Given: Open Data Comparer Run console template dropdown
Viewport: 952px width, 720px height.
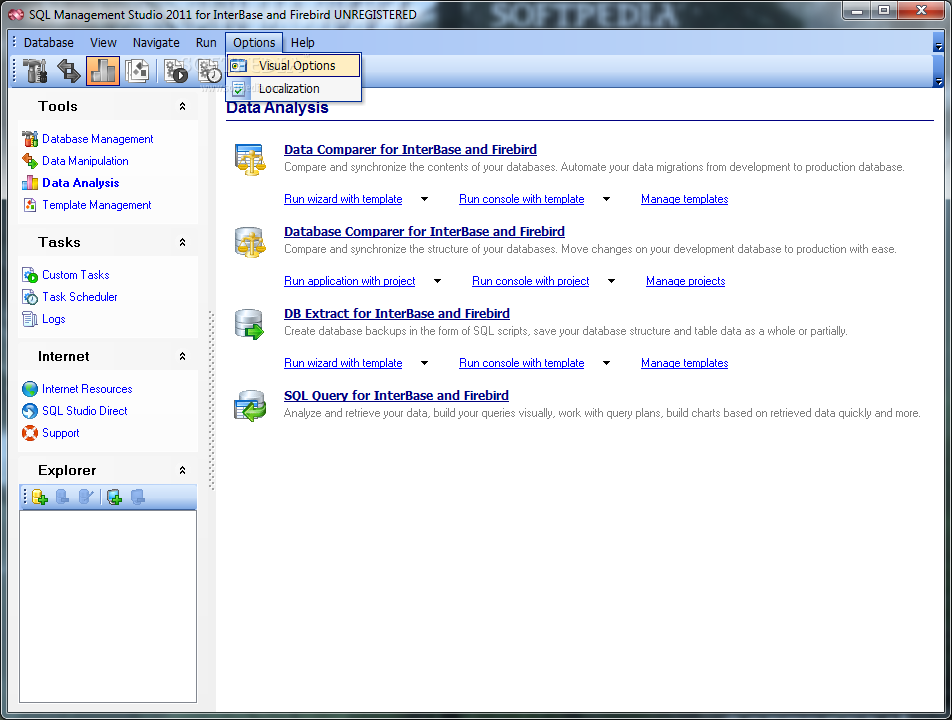Looking at the screenshot, I should click(x=606, y=199).
